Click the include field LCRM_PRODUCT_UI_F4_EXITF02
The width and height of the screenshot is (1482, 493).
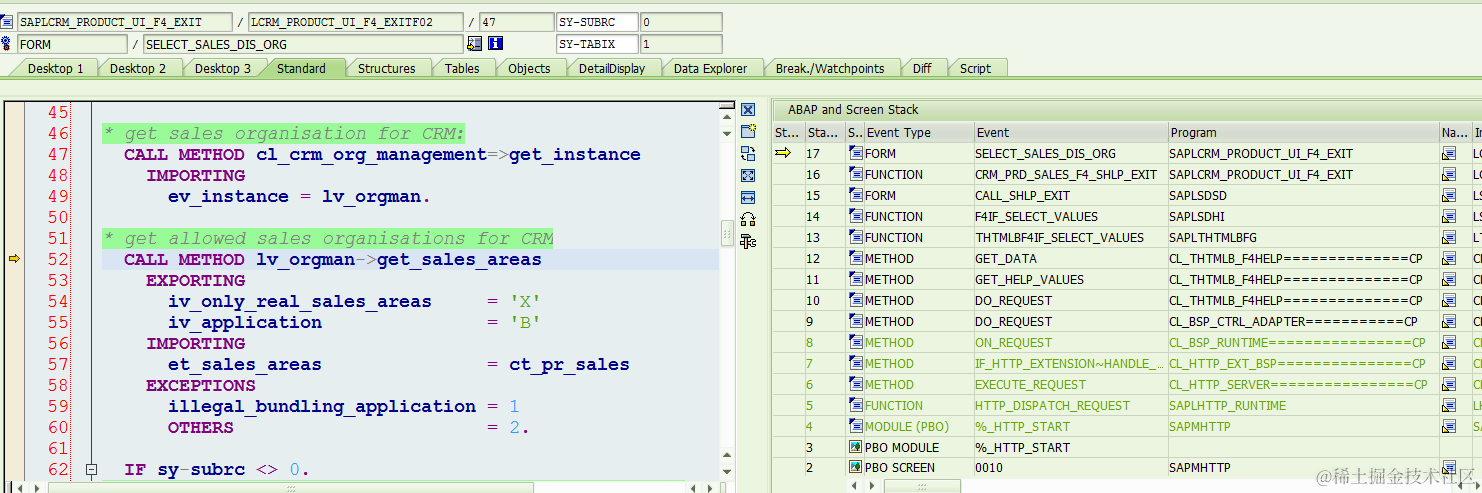[356, 22]
